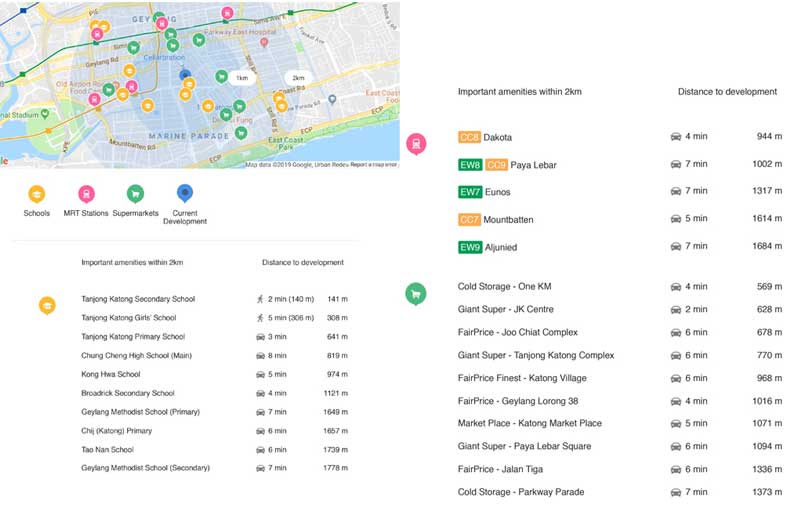Select Geylang Methodist School (Primary) entry

pyautogui.click(x=140, y=412)
